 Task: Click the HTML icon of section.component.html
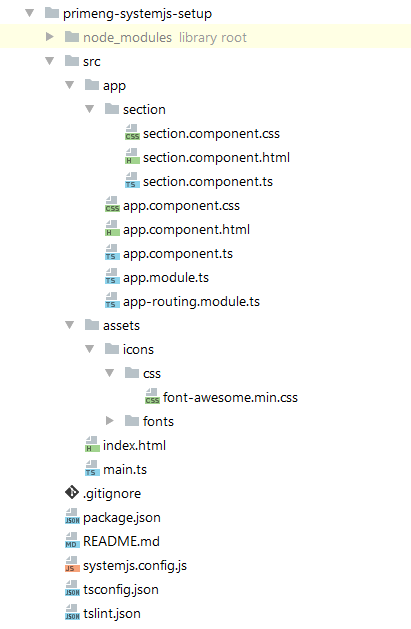point(132,157)
